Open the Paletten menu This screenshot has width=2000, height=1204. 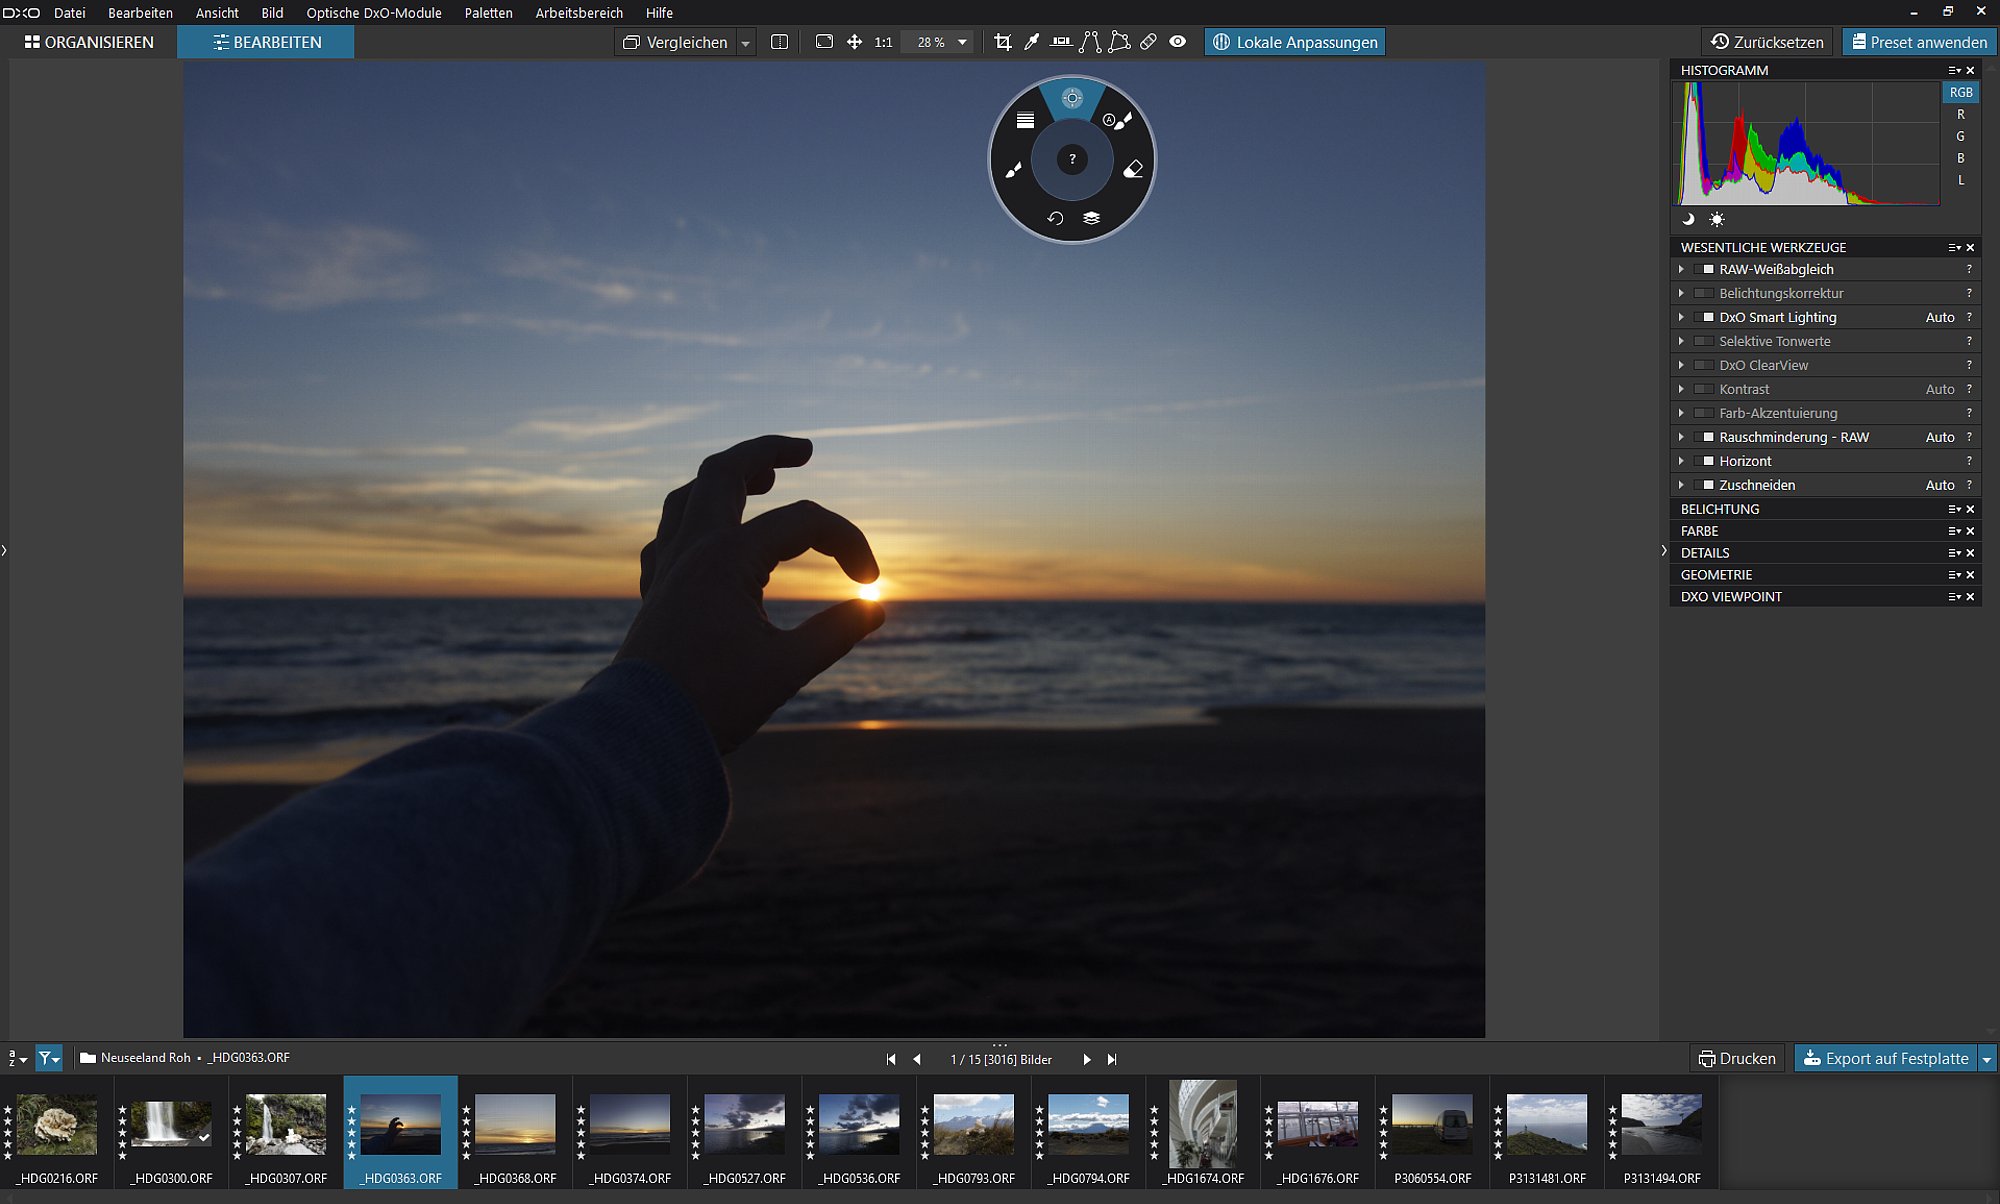(488, 13)
